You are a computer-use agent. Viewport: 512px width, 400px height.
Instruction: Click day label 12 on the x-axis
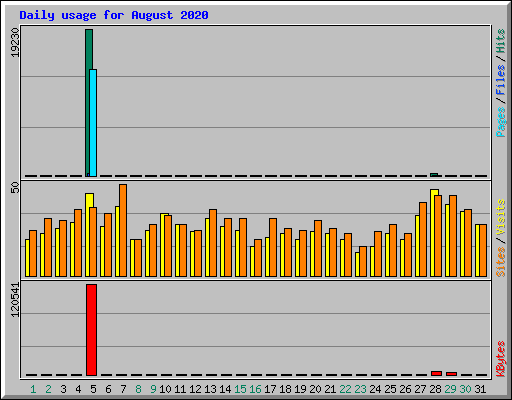(195, 389)
